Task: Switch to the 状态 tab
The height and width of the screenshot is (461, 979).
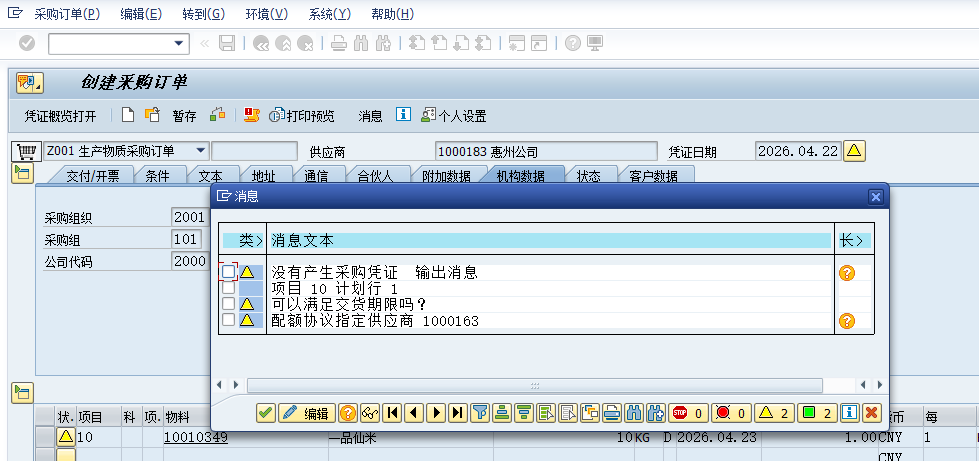Action: 588,176
